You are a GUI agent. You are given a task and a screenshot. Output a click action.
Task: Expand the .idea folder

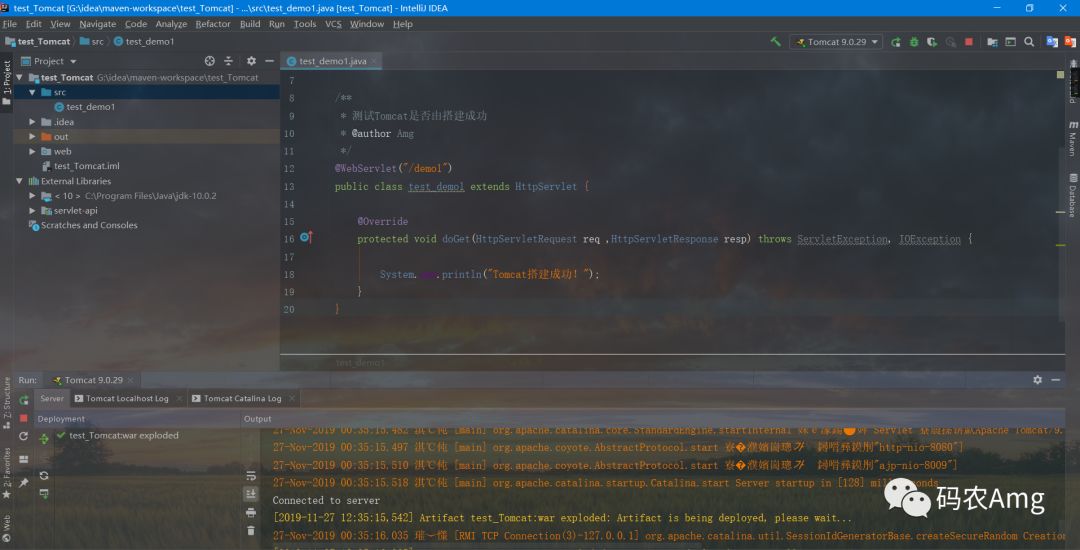pos(32,122)
